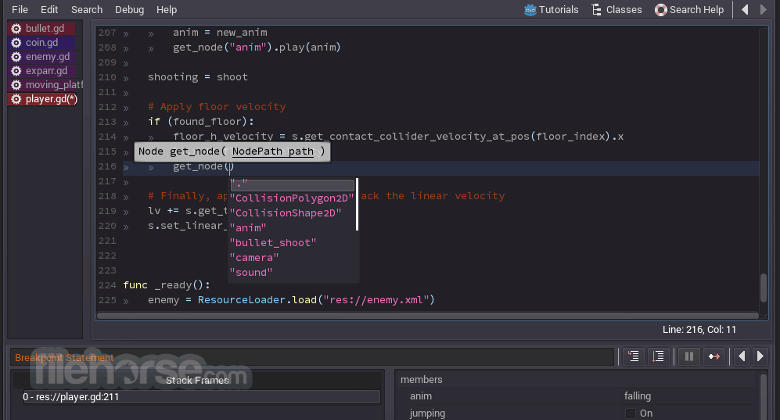Open the Search menu
780x420 pixels.
coord(87,9)
